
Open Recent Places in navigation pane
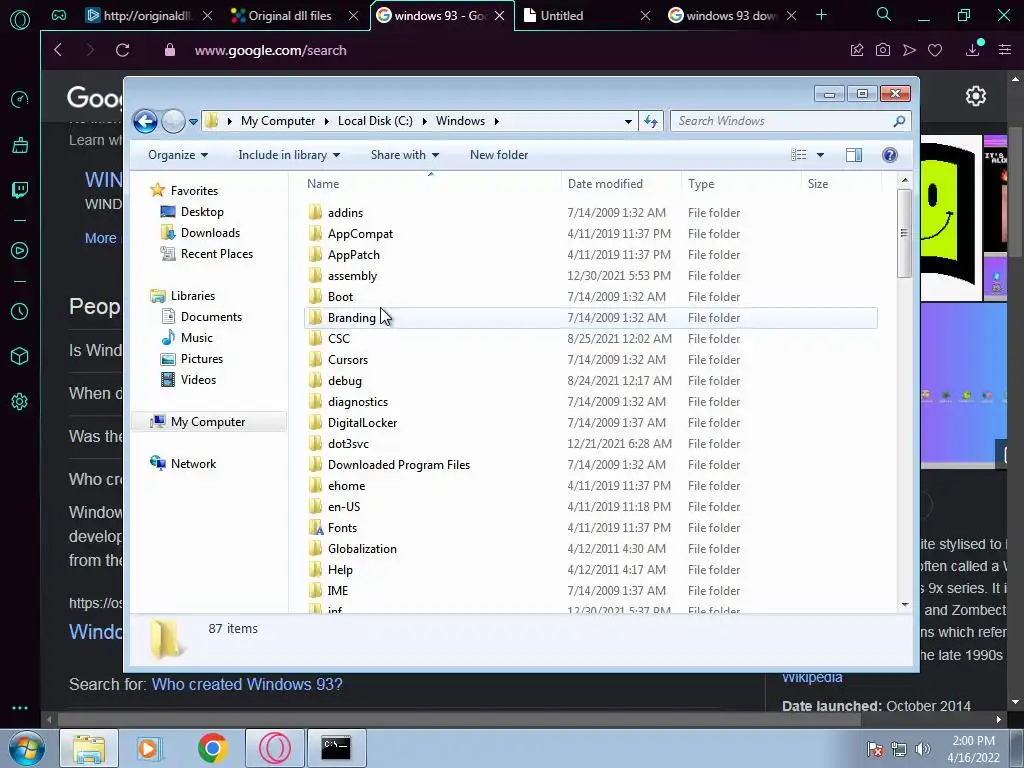tap(217, 253)
